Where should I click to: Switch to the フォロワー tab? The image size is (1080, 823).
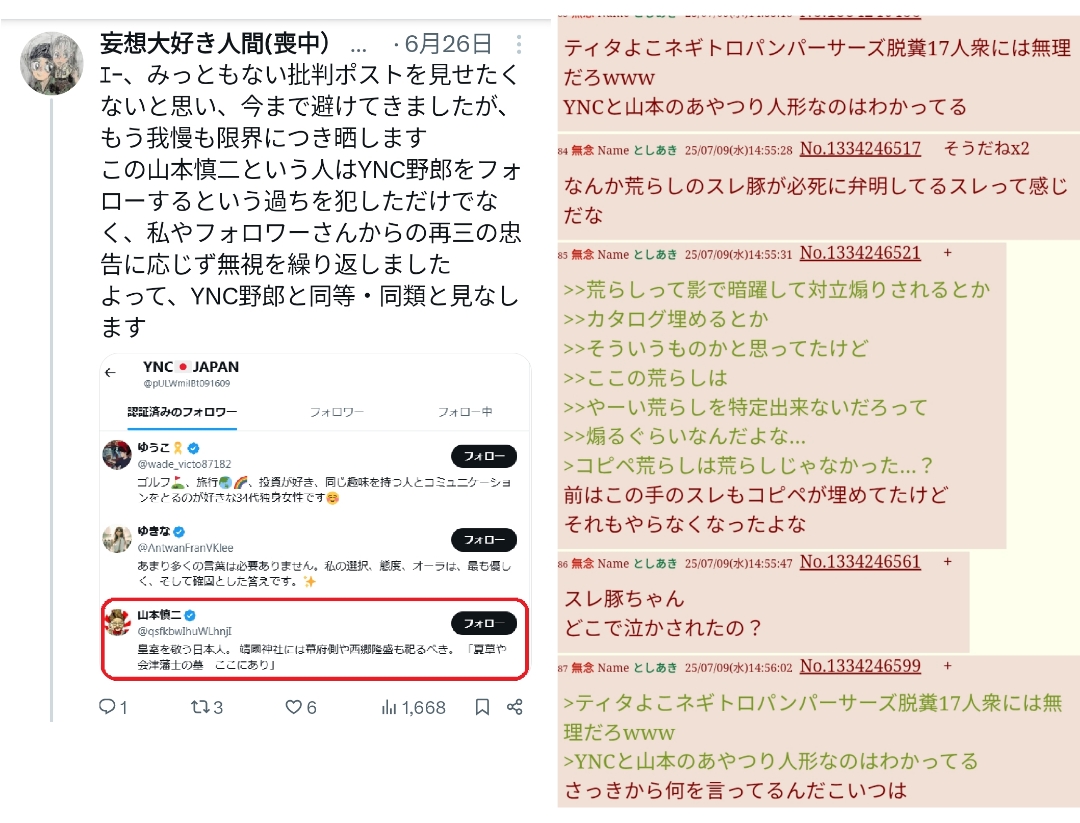[336, 412]
